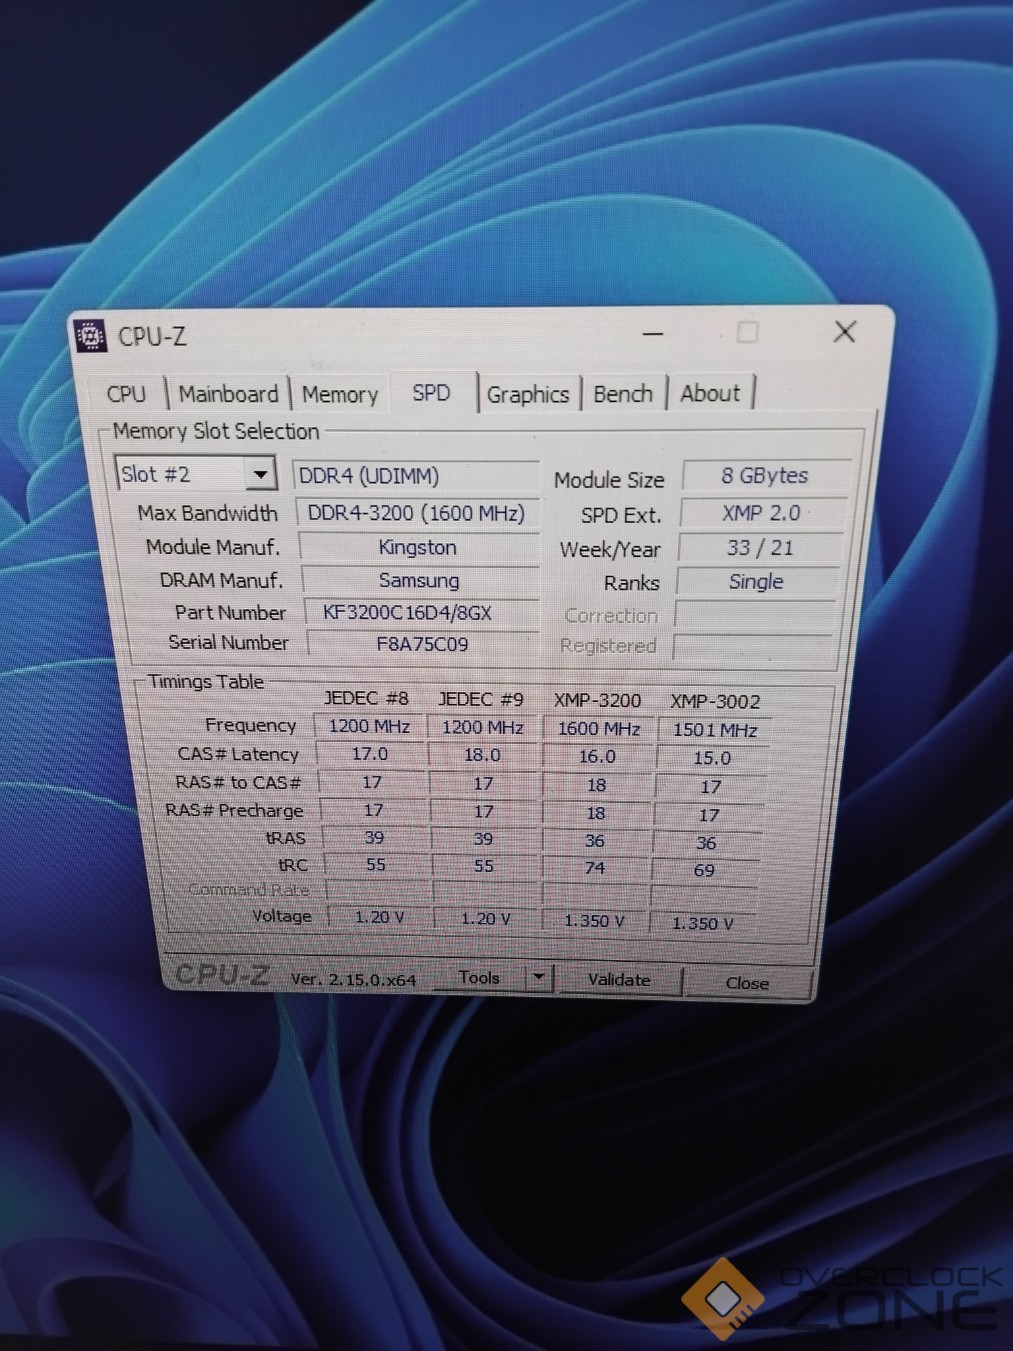Select the DDR4 (UDIMM) memory type field
The image size is (1013, 1351).
415,476
